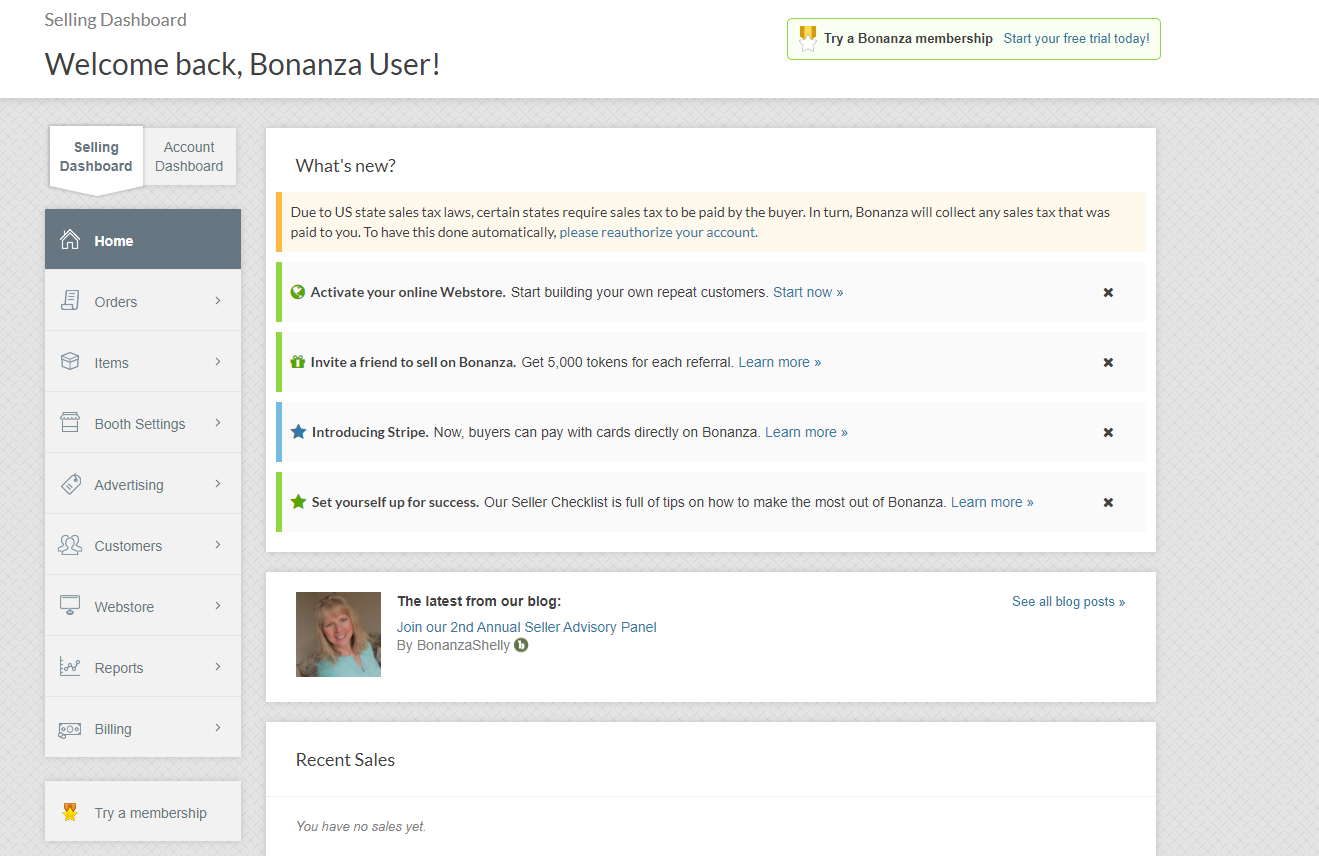1319x856 pixels.
Task: Select the Reports chart icon
Action: point(70,666)
